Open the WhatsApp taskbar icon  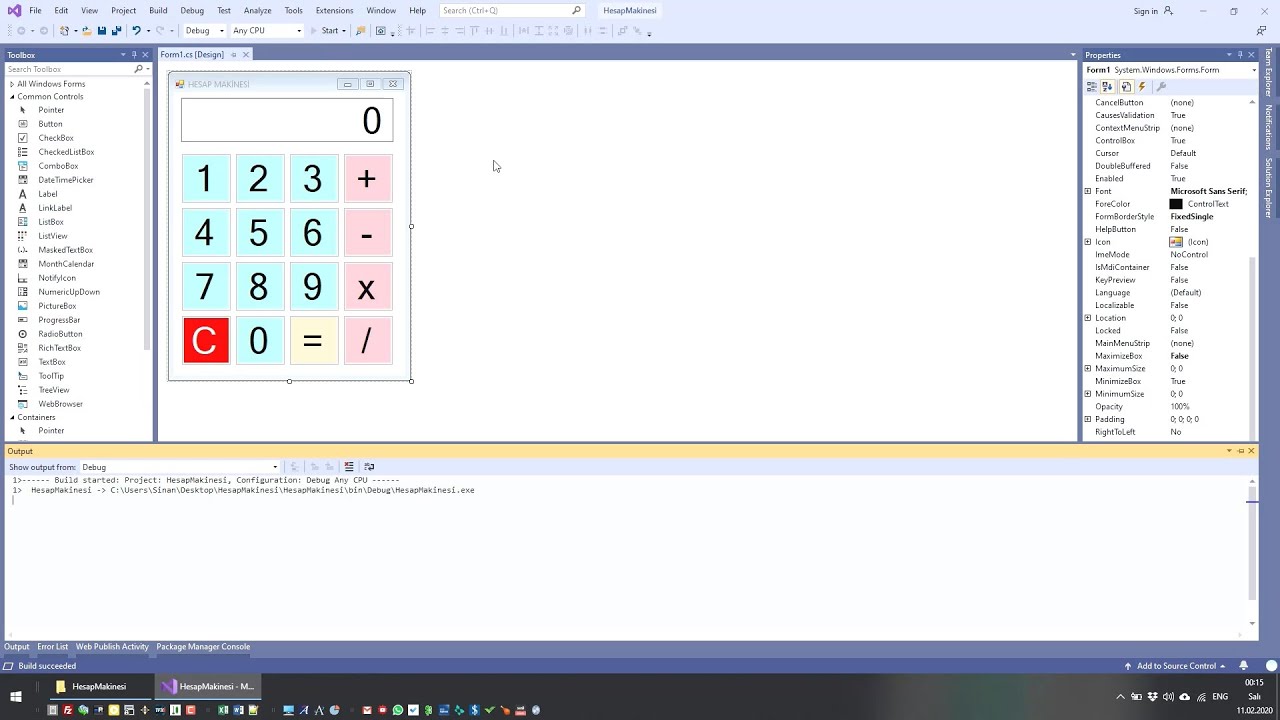[x=398, y=710]
